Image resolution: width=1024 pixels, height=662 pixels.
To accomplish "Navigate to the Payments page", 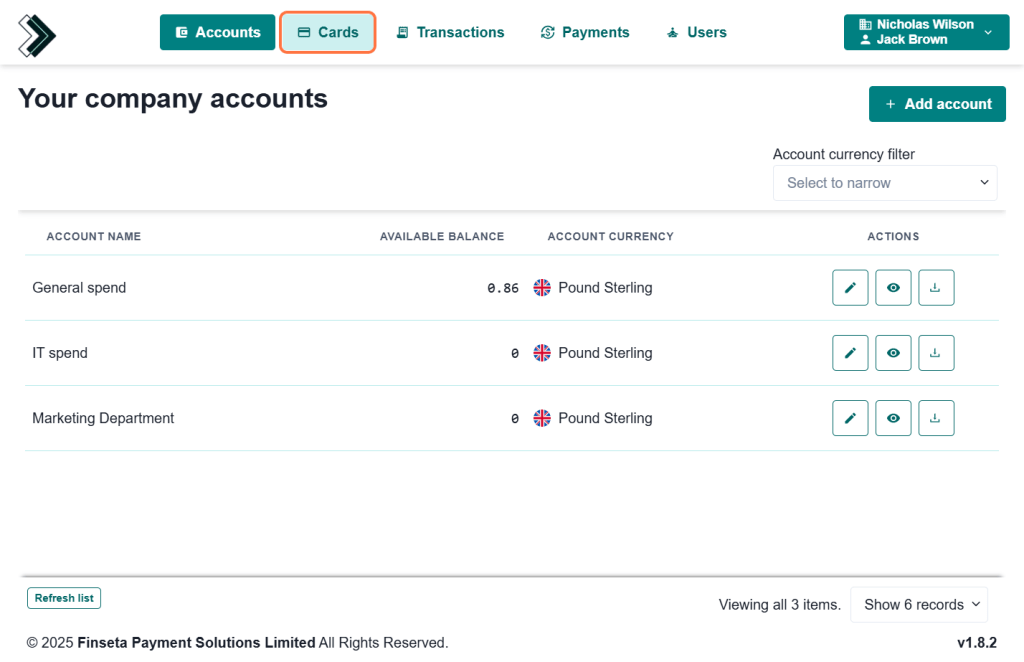I will [x=585, y=32].
